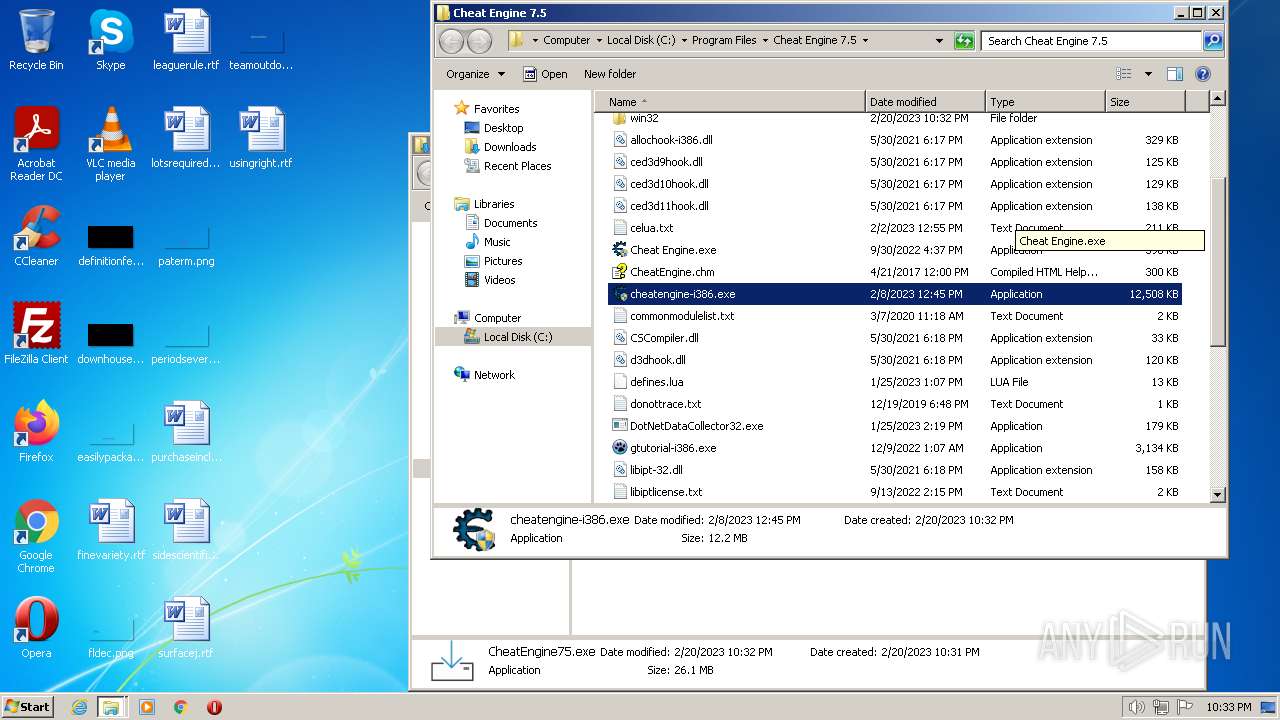Viewport: 1280px width, 720px height.
Task: Refresh the Cheat Engine 7.5 folder
Action: click(x=964, y=41)
